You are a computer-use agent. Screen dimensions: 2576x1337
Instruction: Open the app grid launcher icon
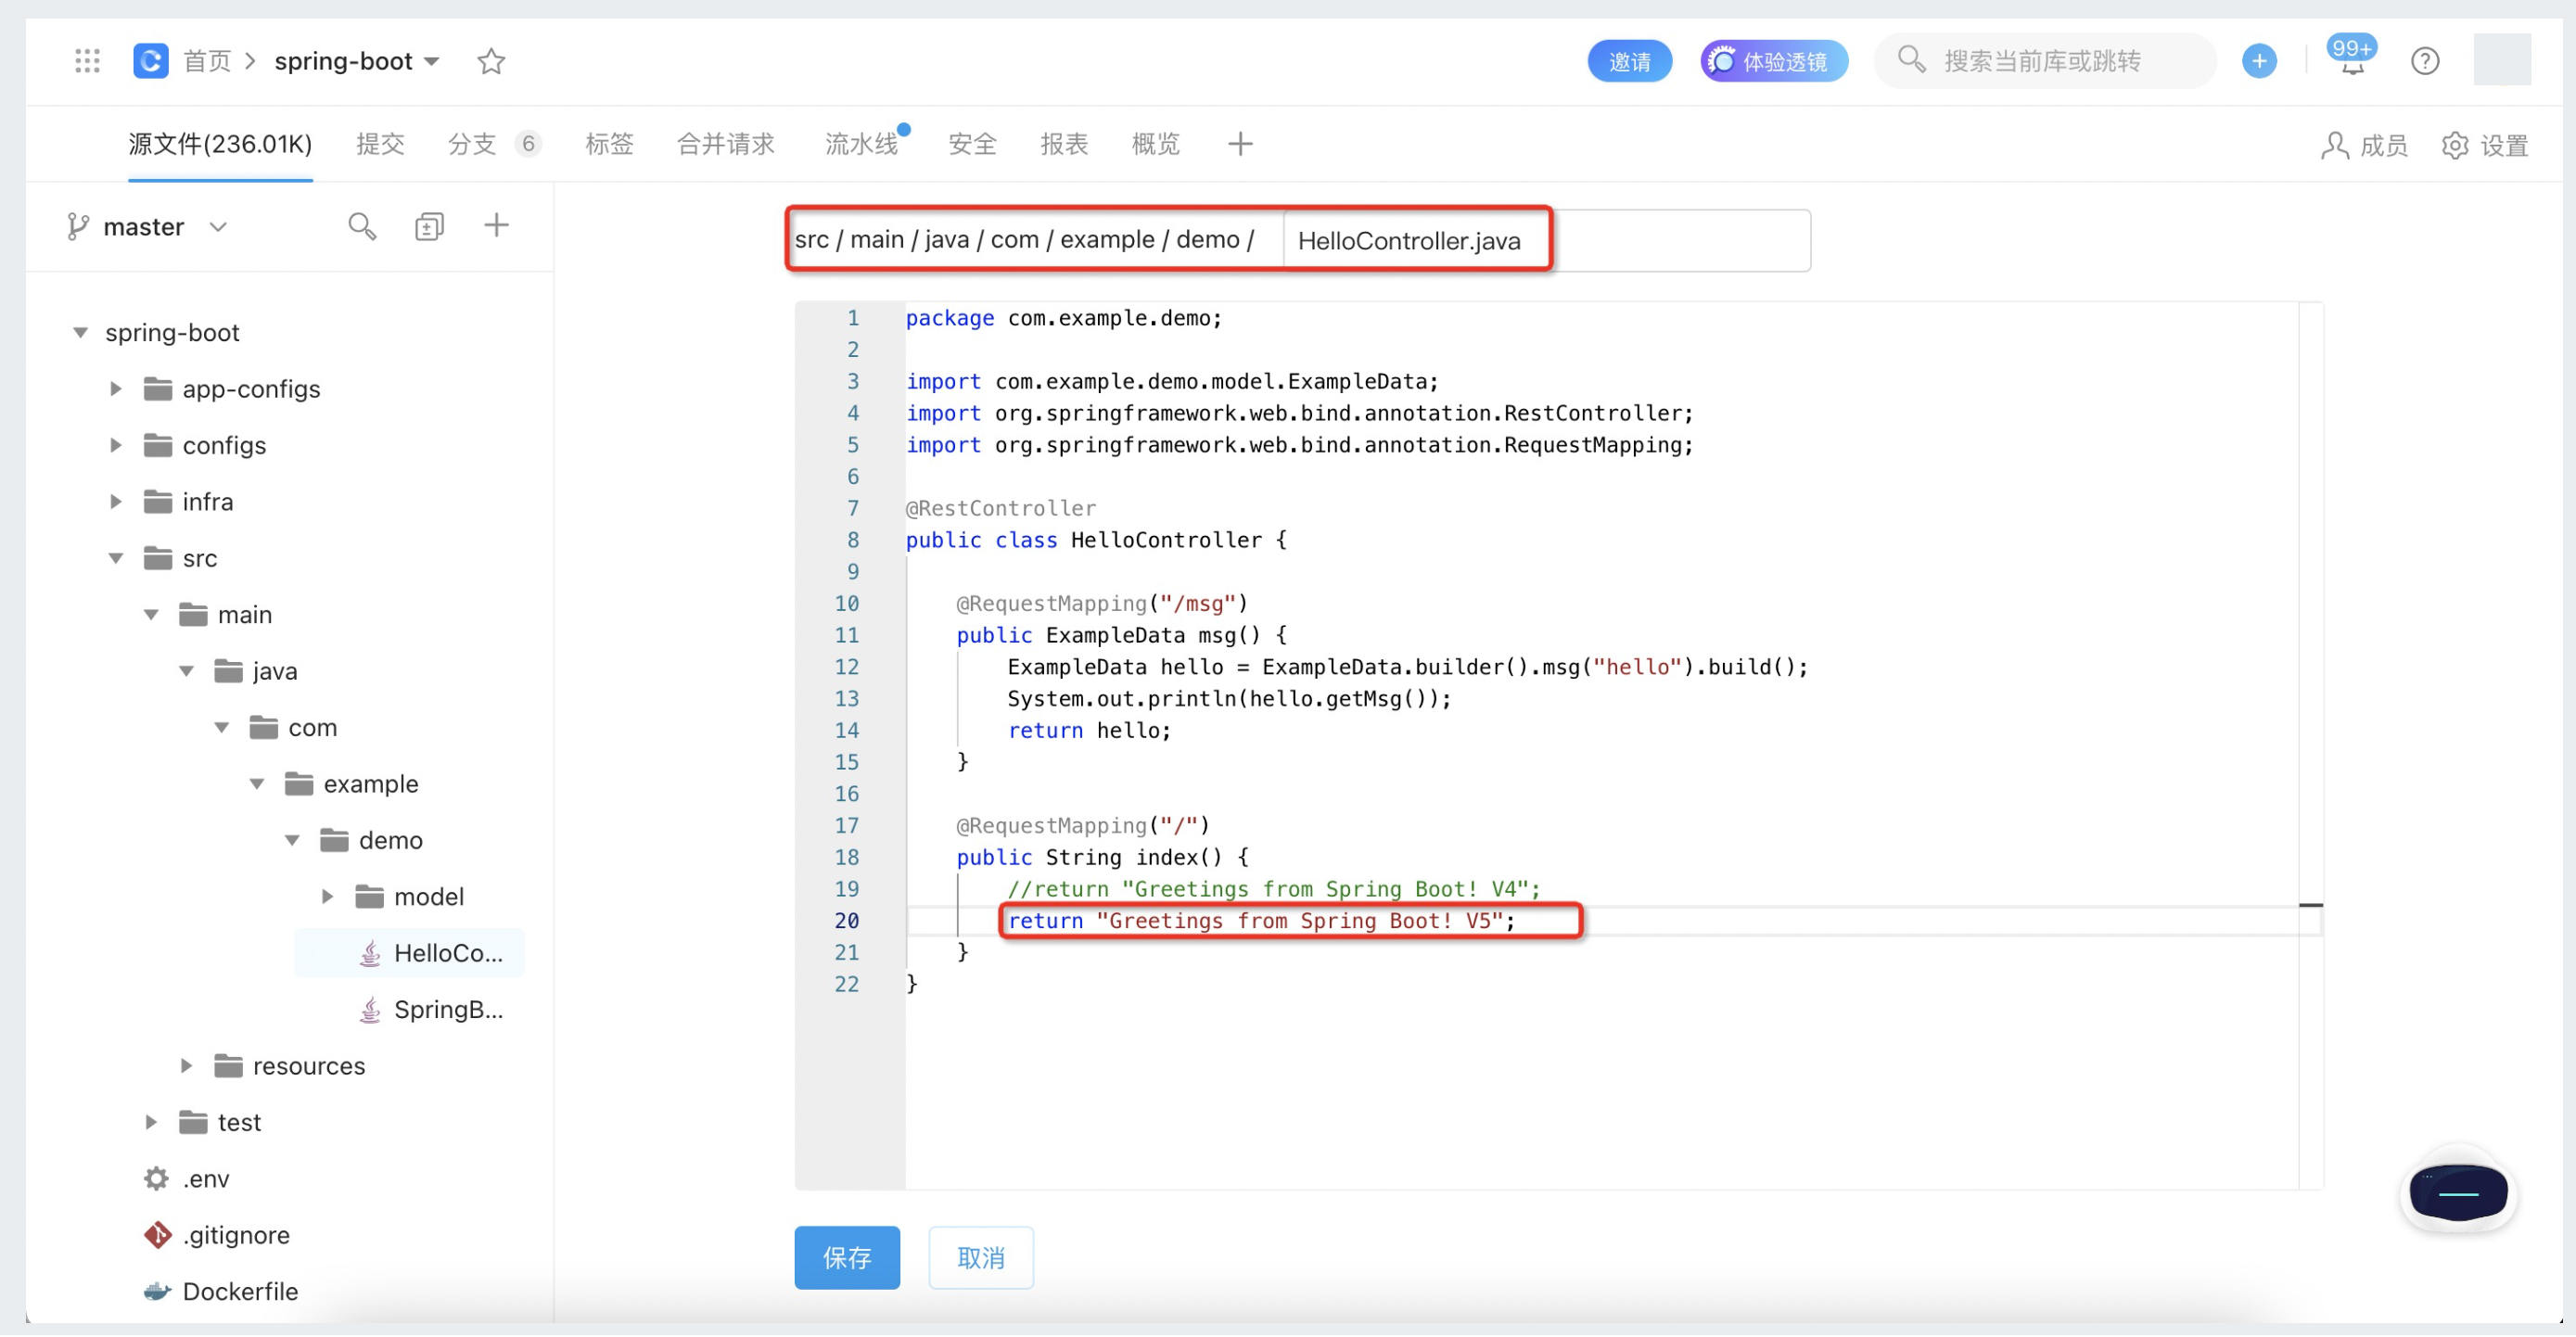click(x=87, y=61)
